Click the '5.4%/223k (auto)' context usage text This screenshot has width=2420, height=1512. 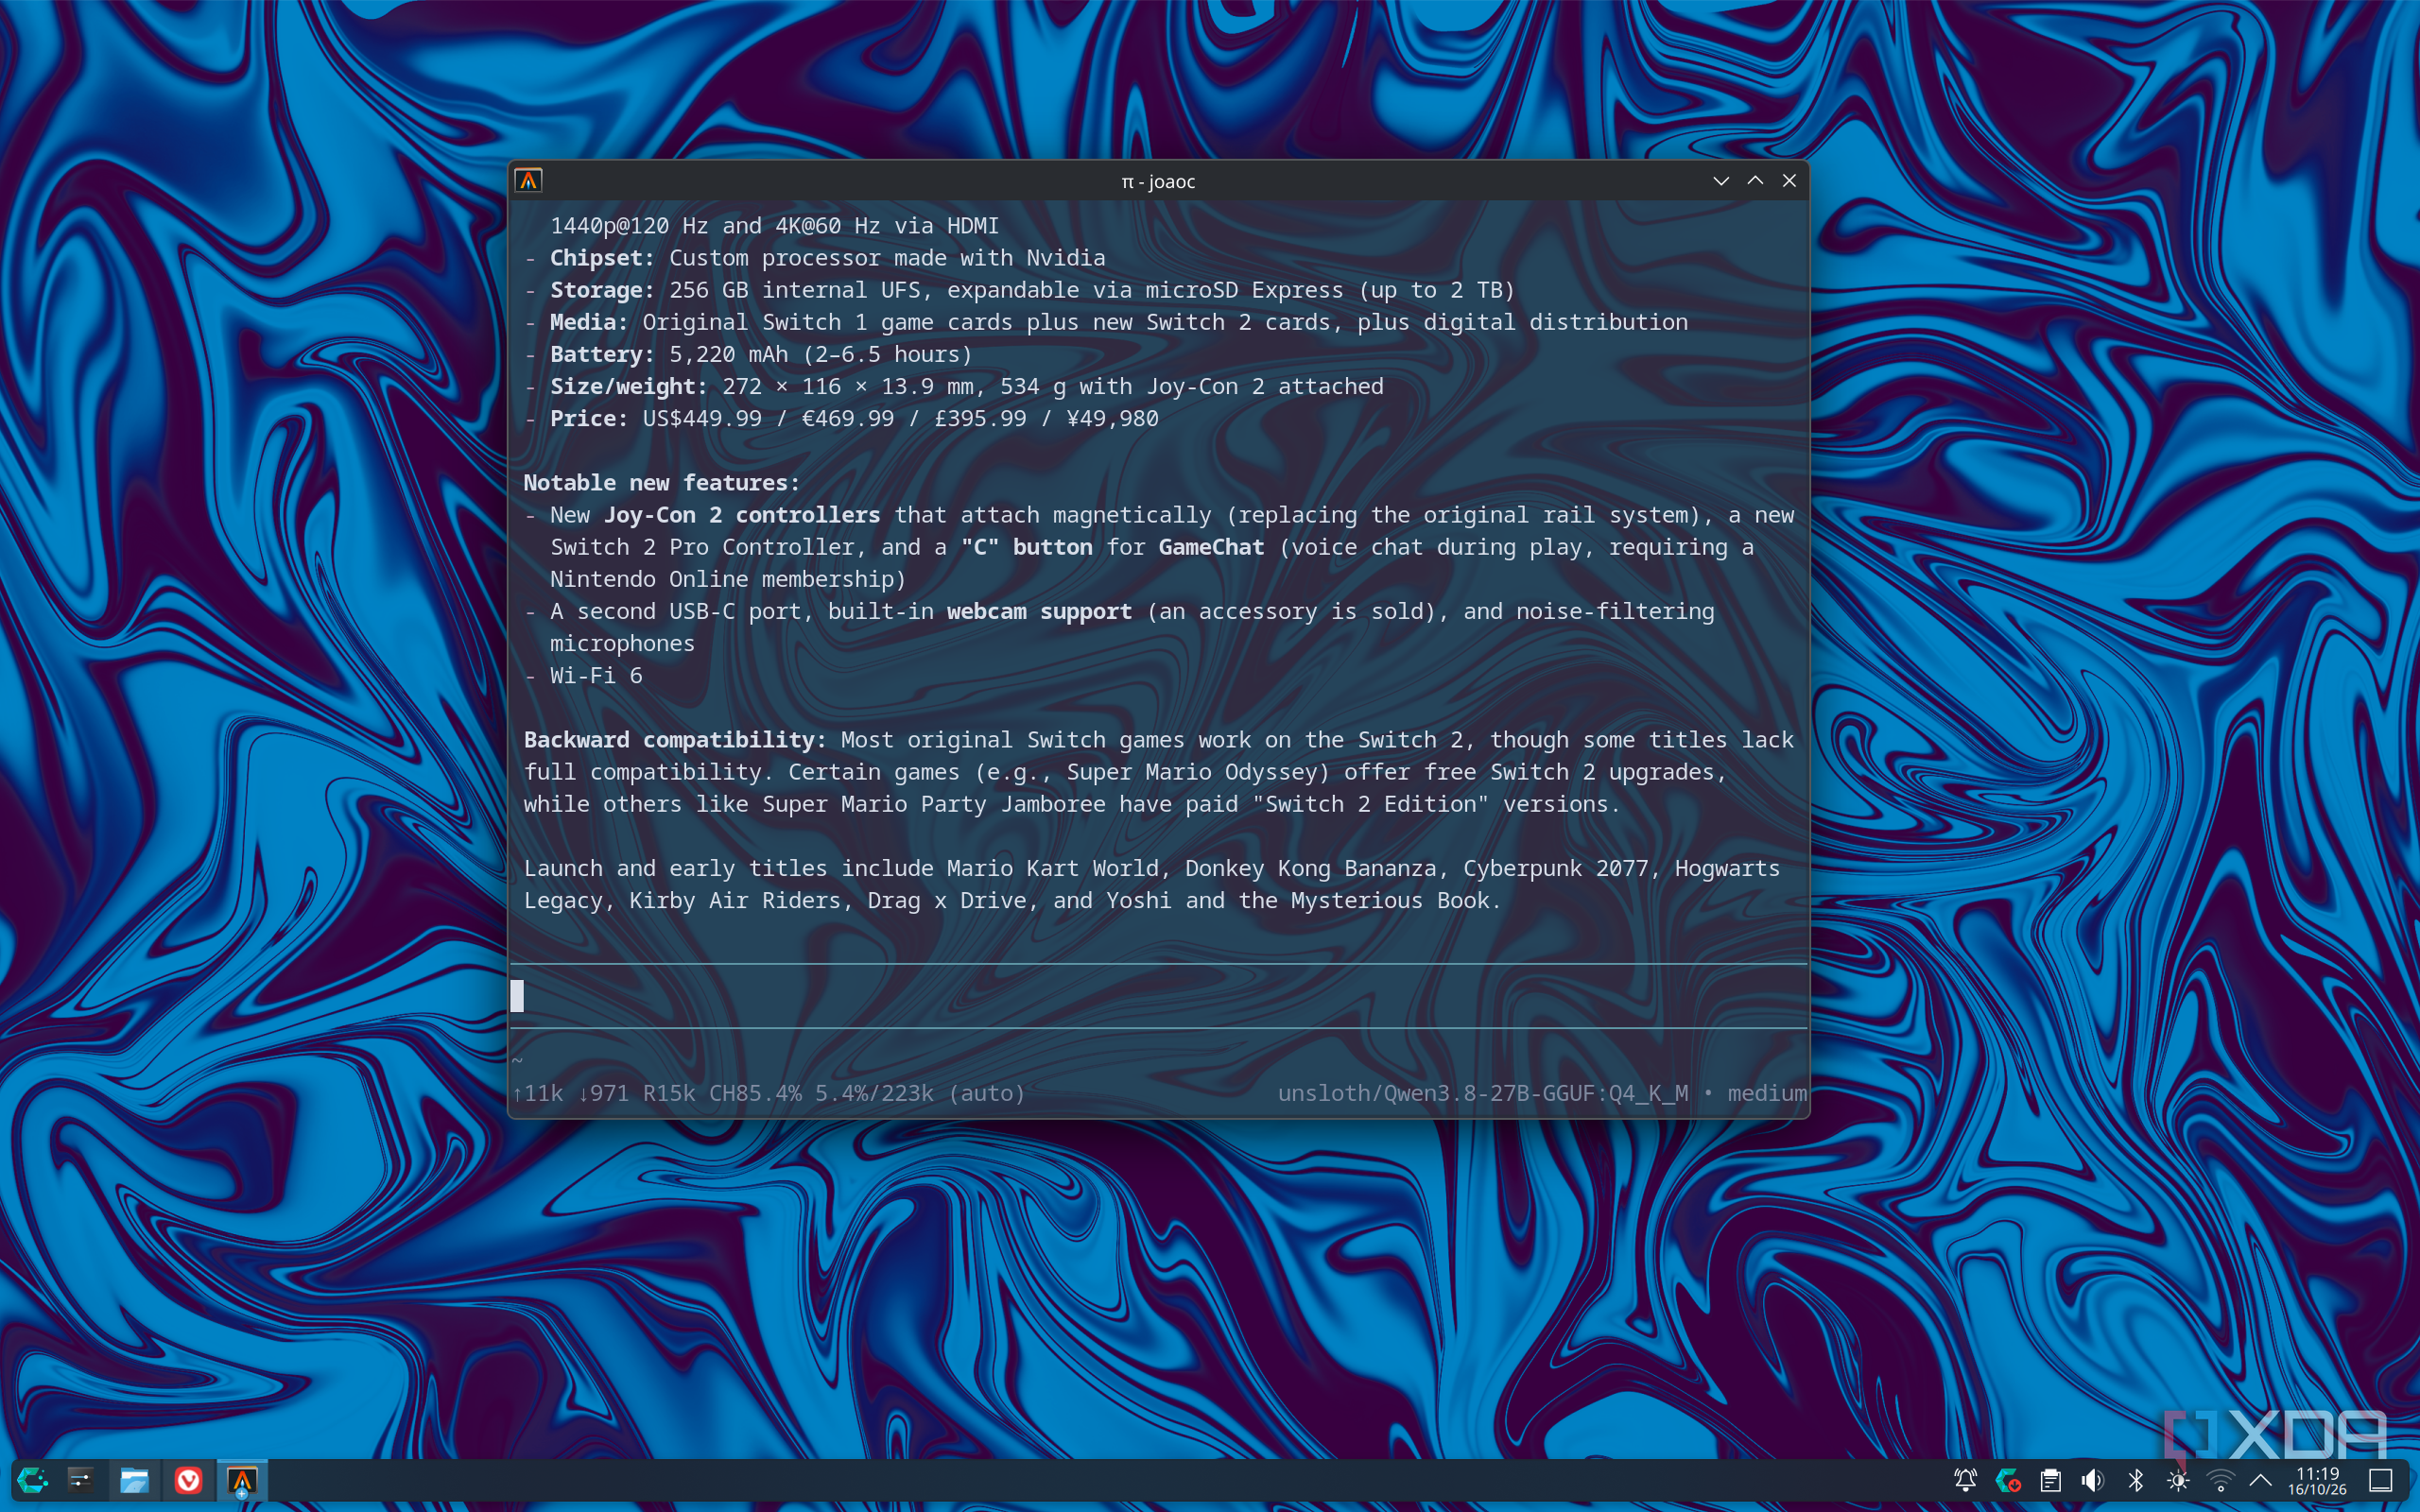click(920, 1093)
